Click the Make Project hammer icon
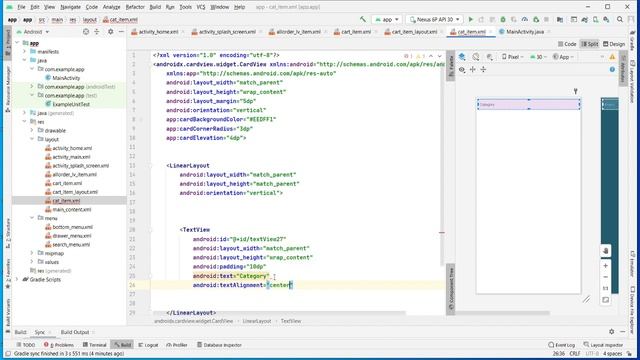 (x=363, y=19)
